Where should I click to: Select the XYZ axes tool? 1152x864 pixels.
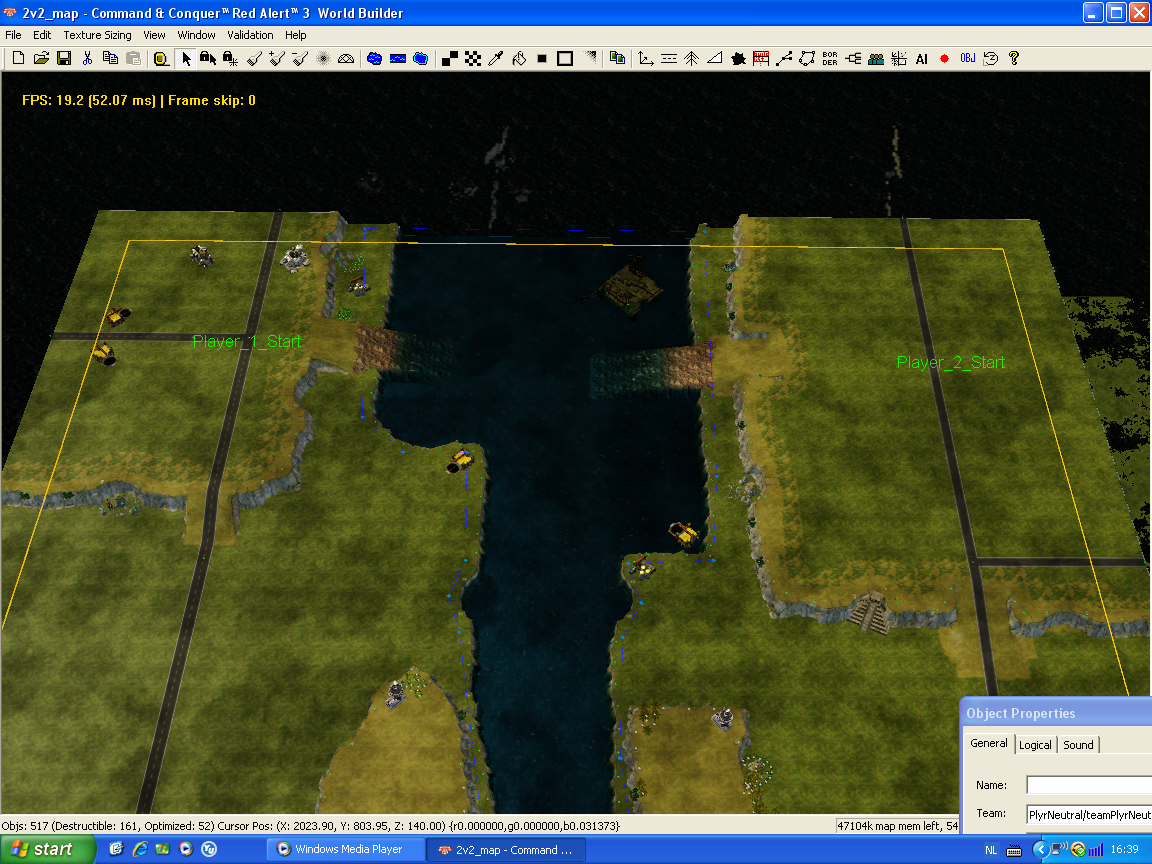tap(646, 58)
